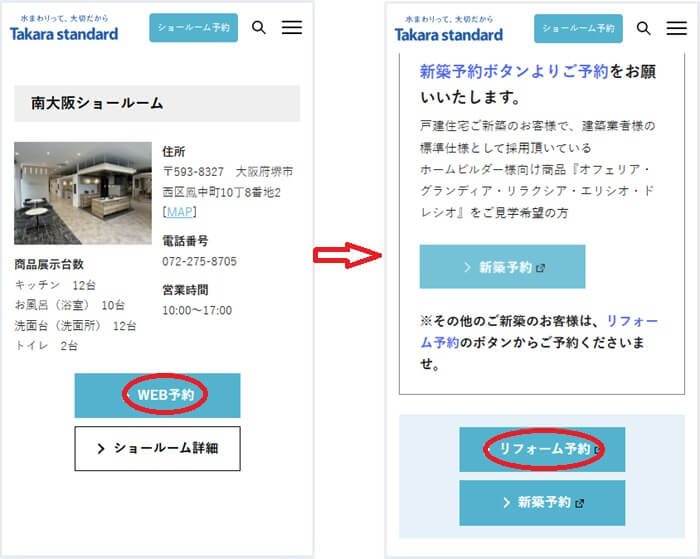700x559 pixels.
Task: Click Takara standard logo on right screen
Action: coord(449,29)
